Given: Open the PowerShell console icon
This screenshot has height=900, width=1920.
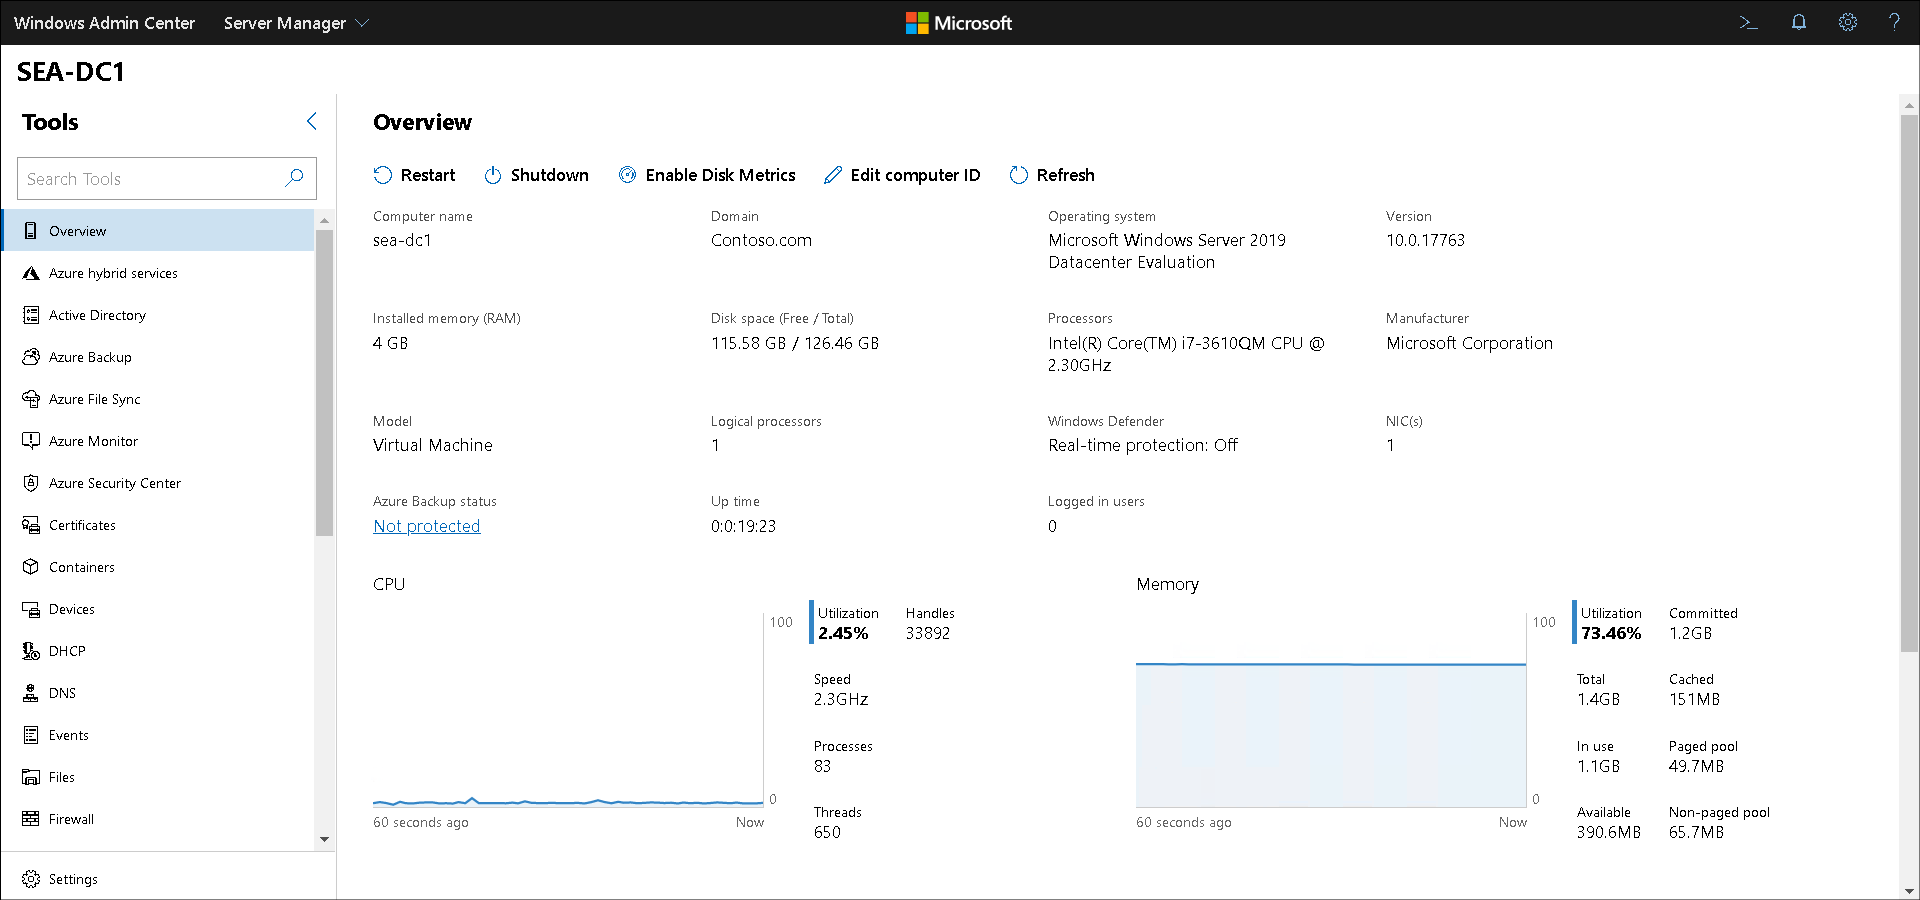Looking at the screenshot, I should (x=1748, y=22).
